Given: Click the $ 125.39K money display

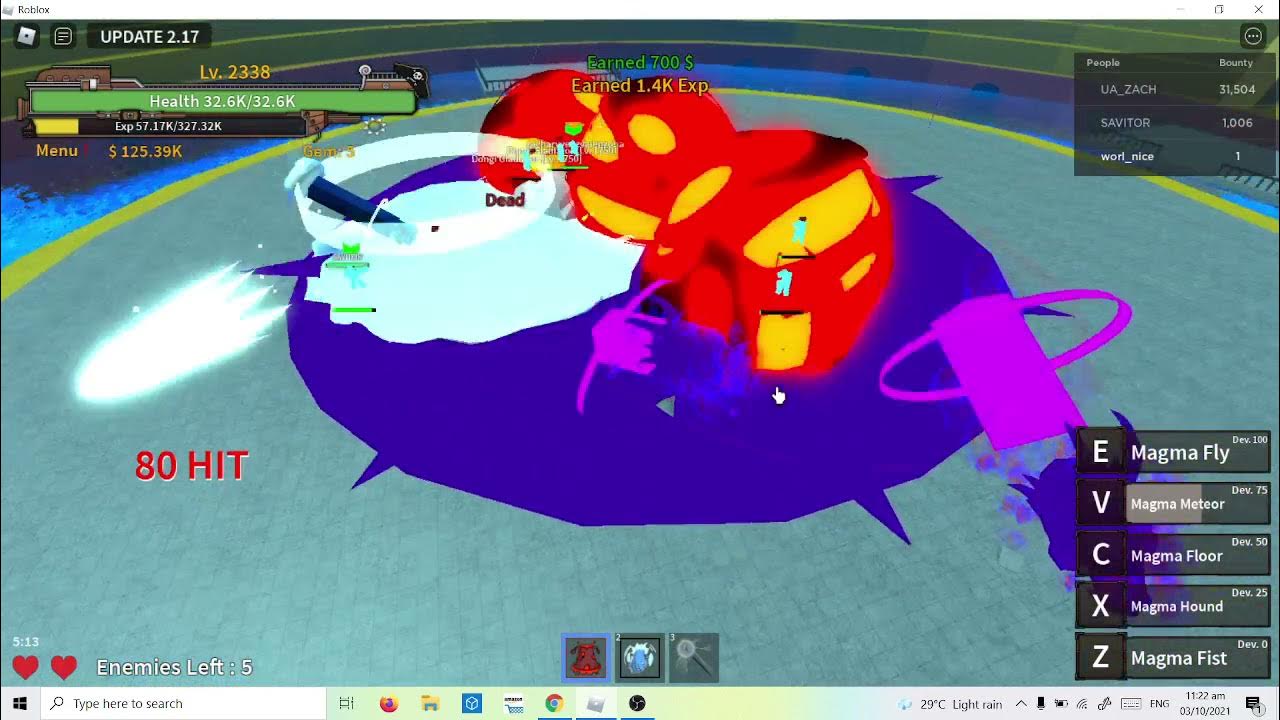Looking at the screenshot, I should [x=145, y=151].
